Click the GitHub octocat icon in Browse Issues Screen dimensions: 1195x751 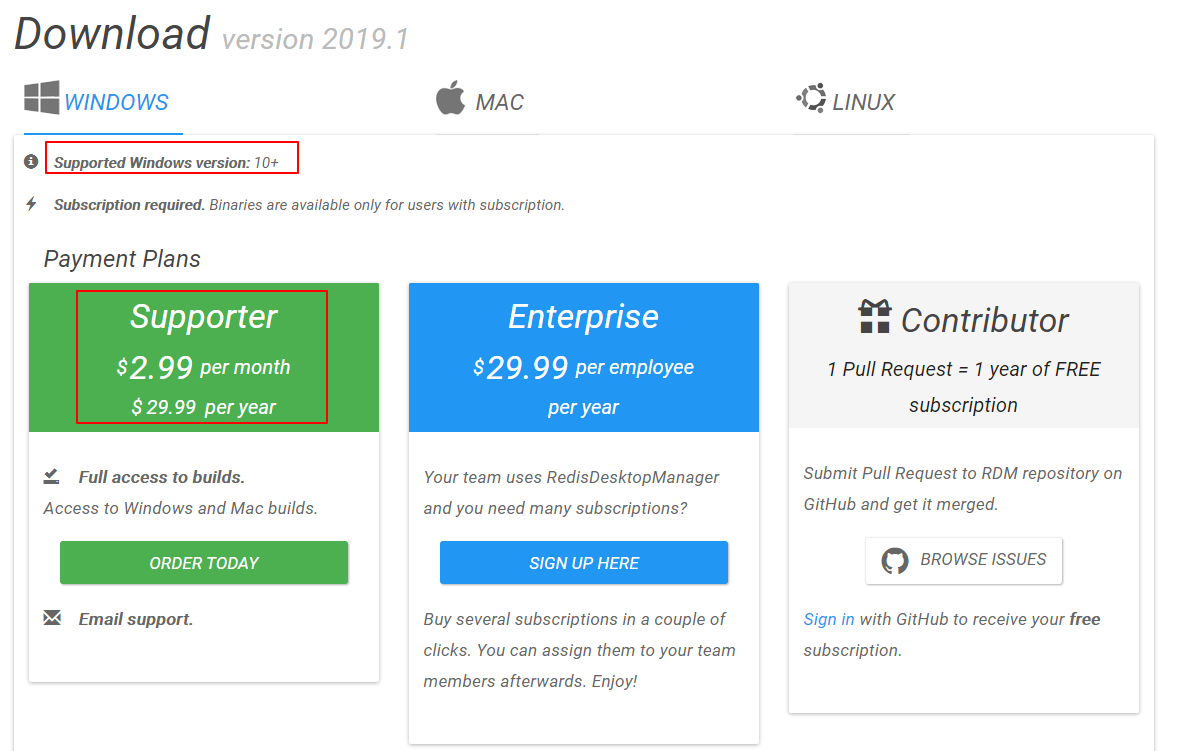895,560
